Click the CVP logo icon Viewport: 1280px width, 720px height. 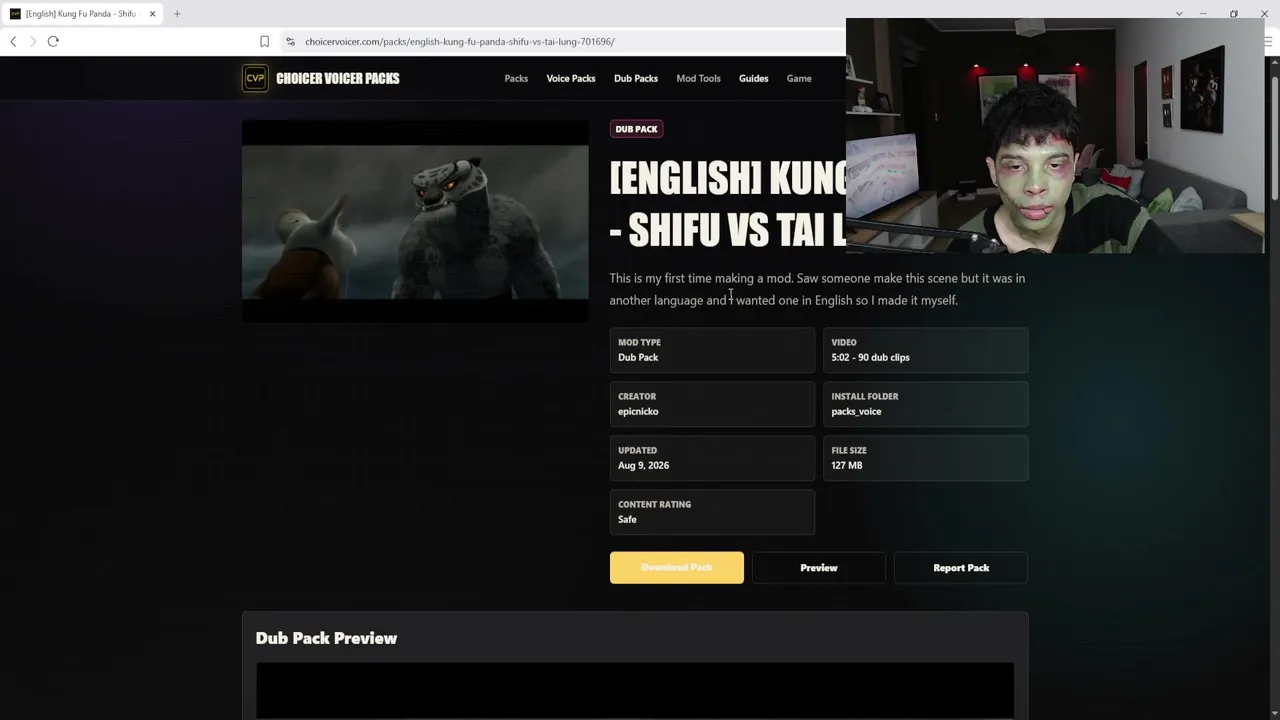(255, 78)
